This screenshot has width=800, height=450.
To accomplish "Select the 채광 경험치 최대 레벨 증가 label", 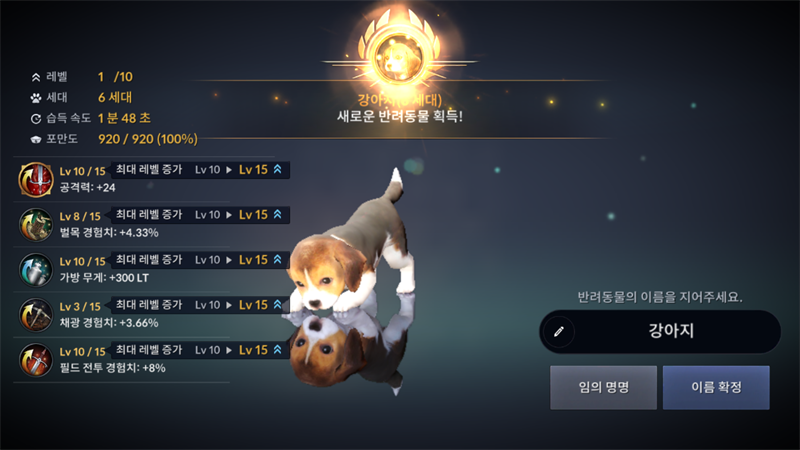I will point(149,305).
